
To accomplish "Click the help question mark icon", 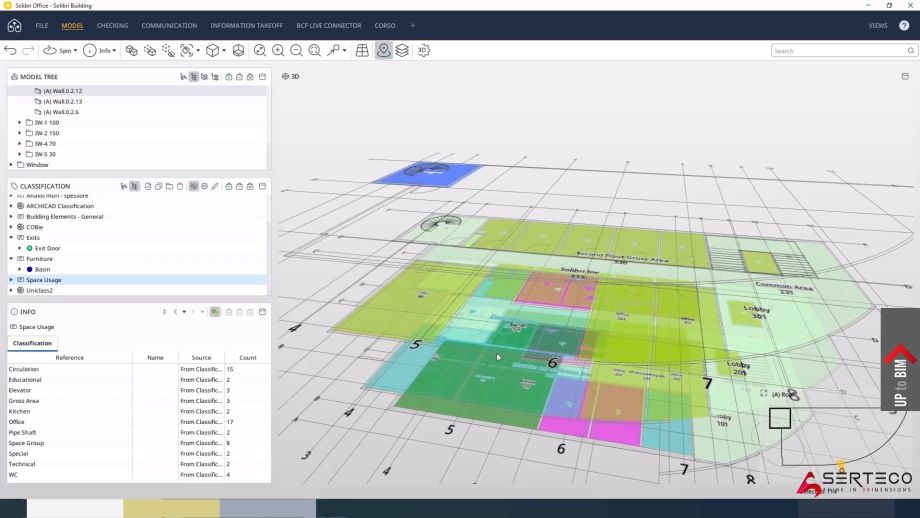I will pyautogui.click(x=904, y=26).
